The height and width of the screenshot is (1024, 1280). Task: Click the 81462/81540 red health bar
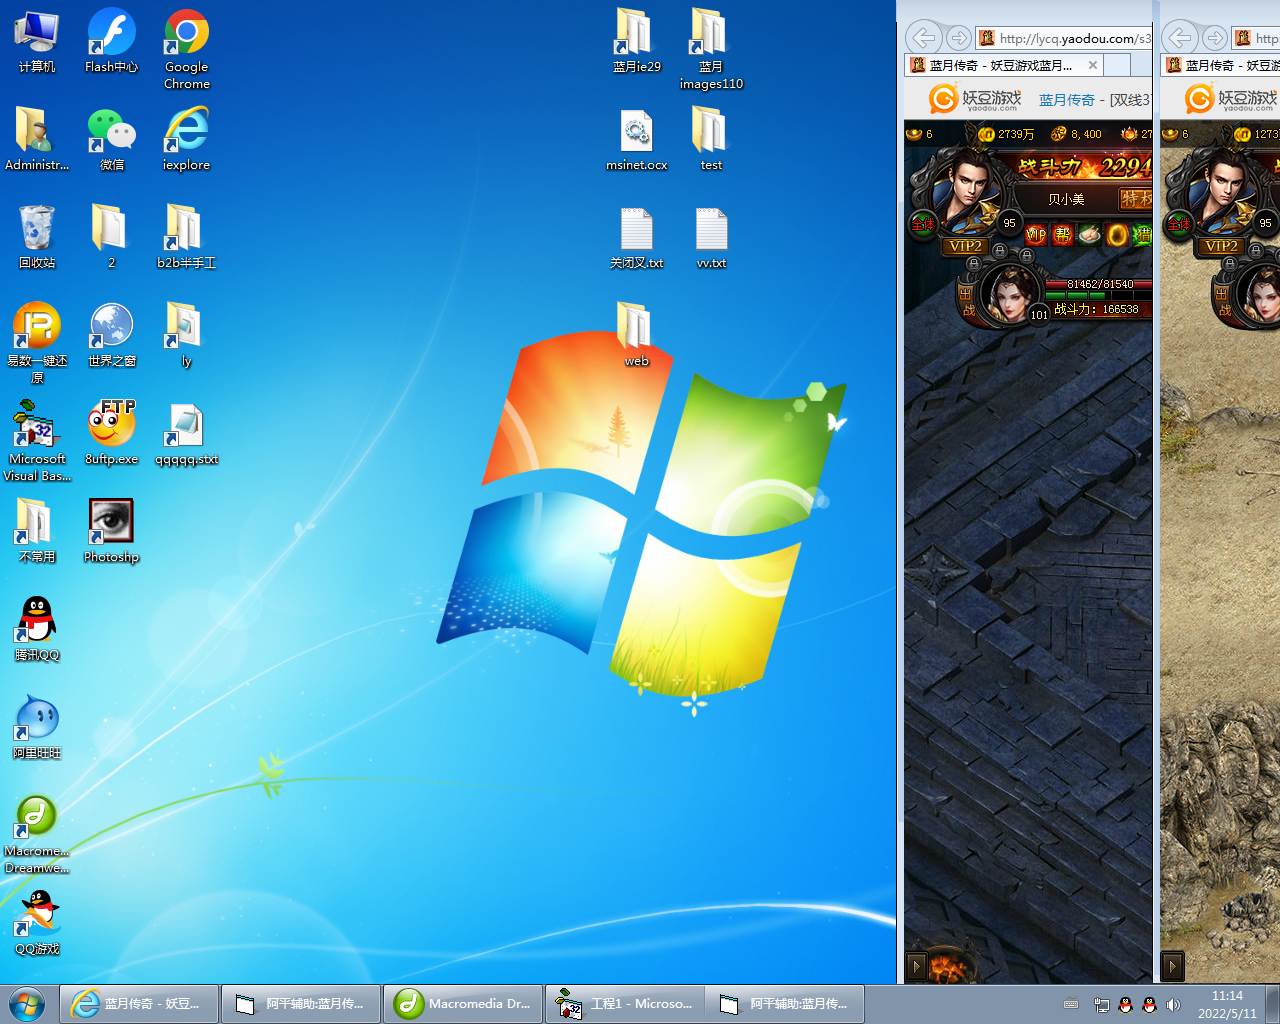tap(1098, 284)
